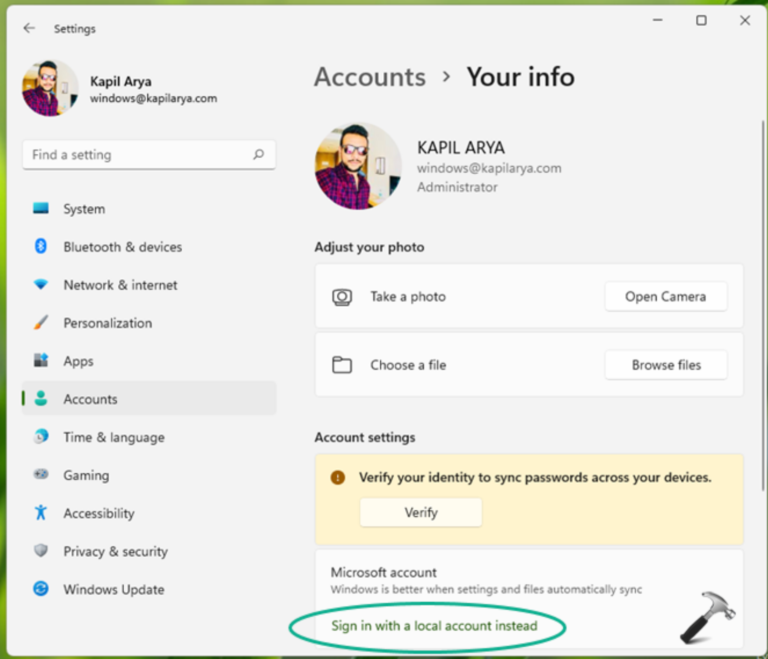Image resolution: width=768 pixels, height=659 pixels.
Task: Minimize the Settings window
Action: click(x=658, y=20)
